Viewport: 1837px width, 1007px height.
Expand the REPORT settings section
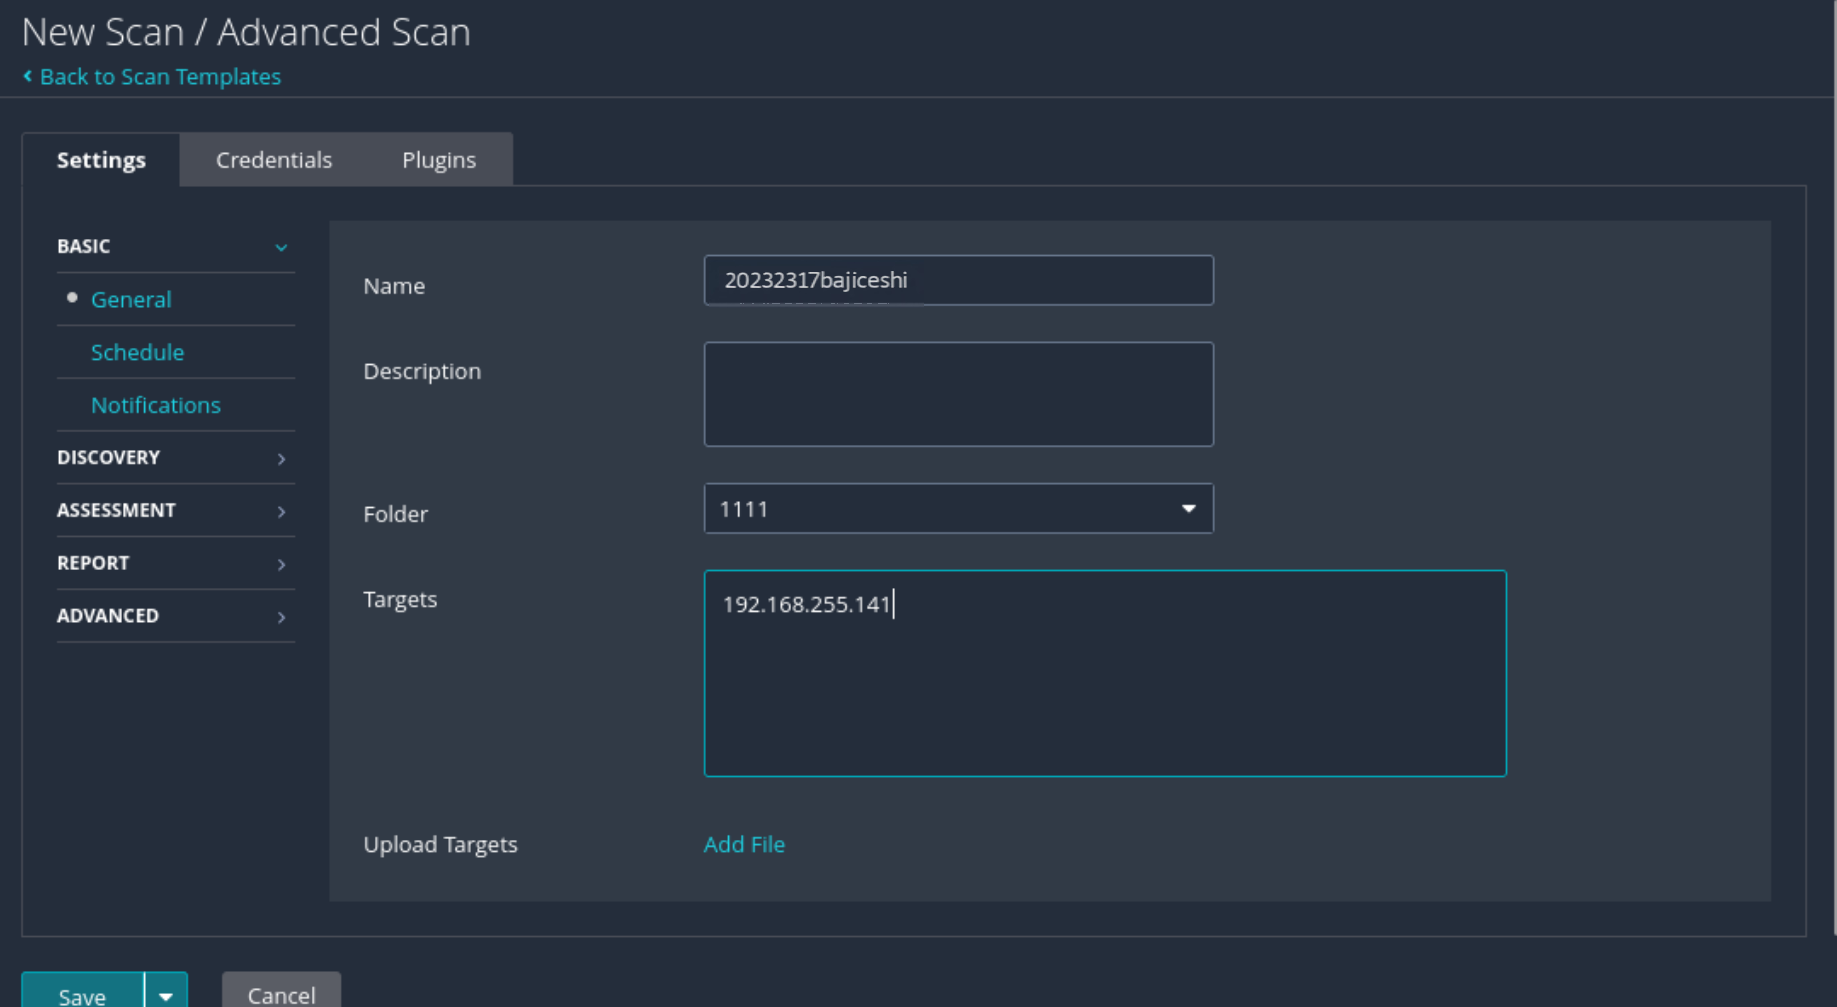(x=281, y=564)
